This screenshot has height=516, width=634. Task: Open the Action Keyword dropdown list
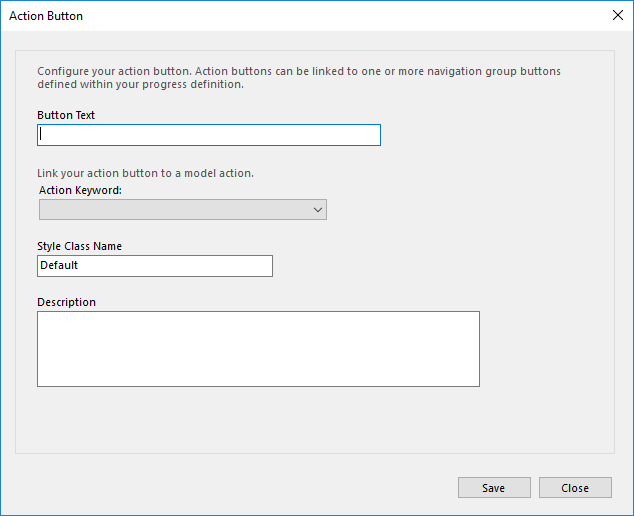click(182, 210)
